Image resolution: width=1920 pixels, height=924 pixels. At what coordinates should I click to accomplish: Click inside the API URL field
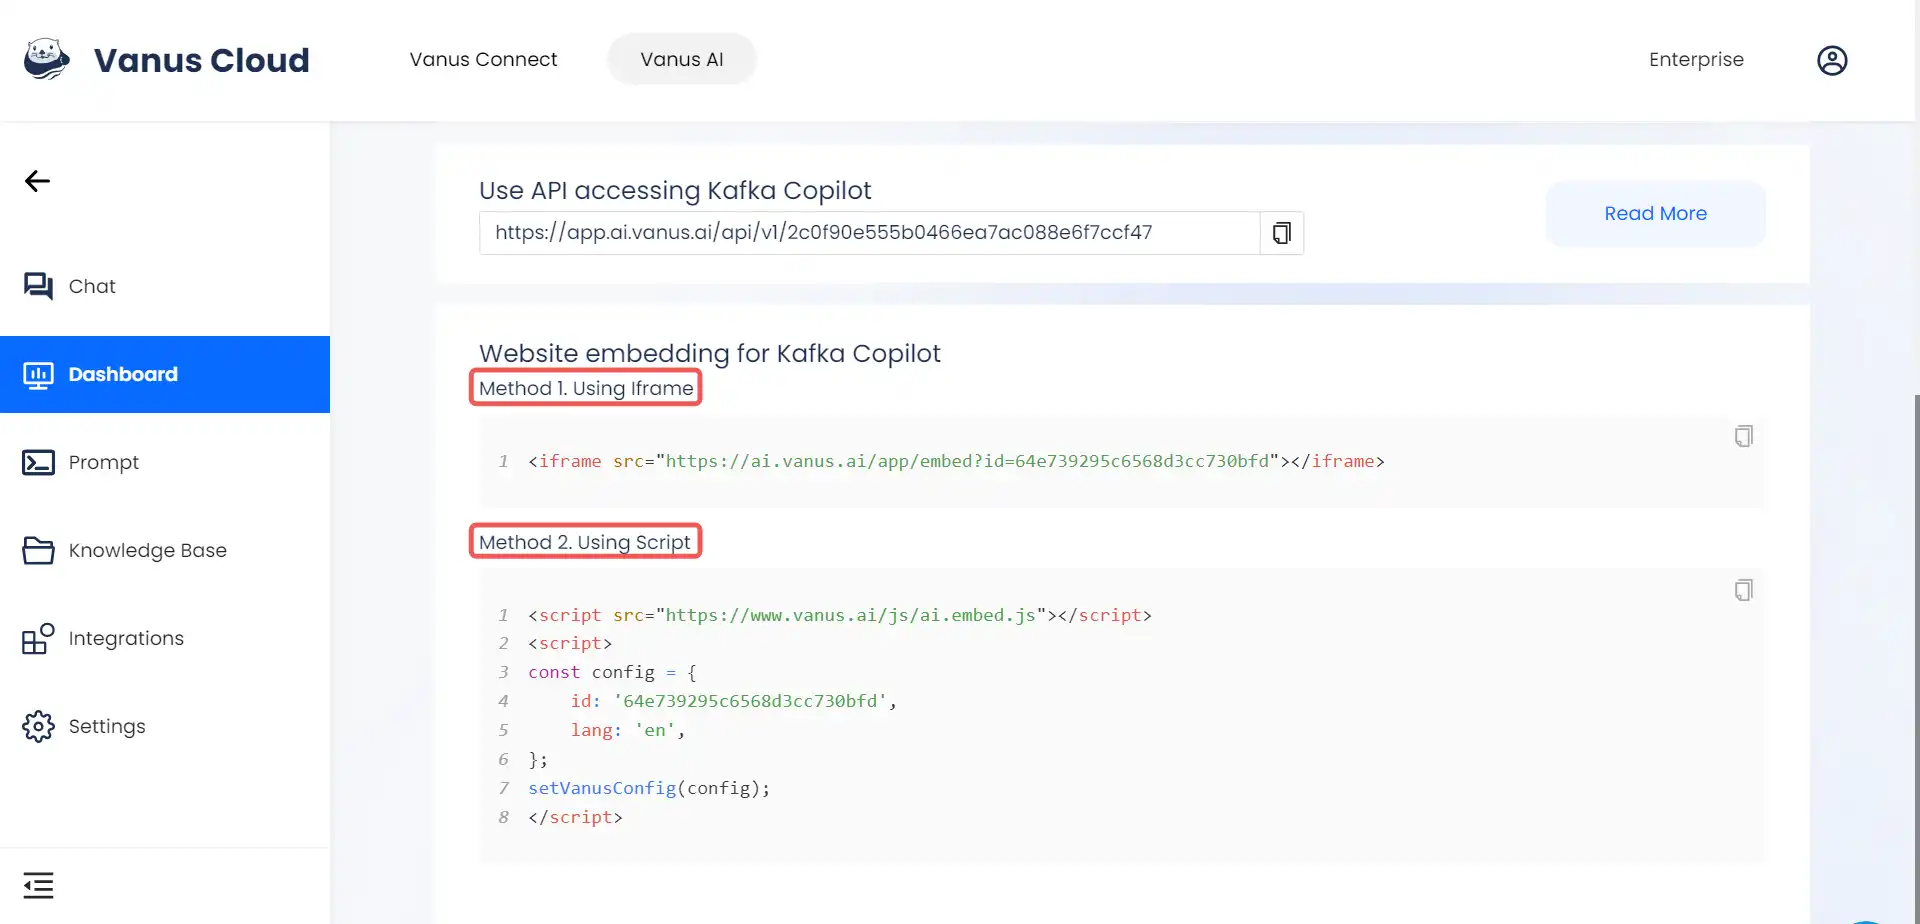pos(869,233)
